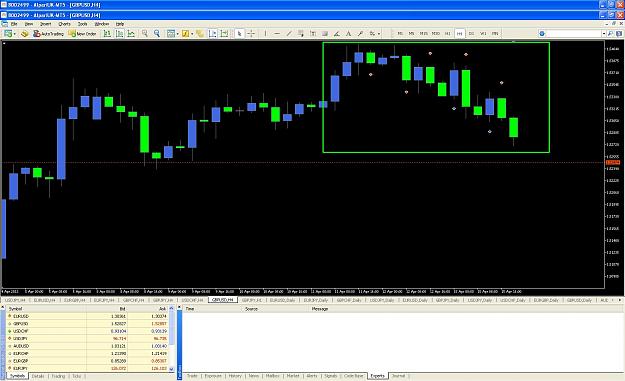Select the horizontal line drawing tool

coord(277,34)
